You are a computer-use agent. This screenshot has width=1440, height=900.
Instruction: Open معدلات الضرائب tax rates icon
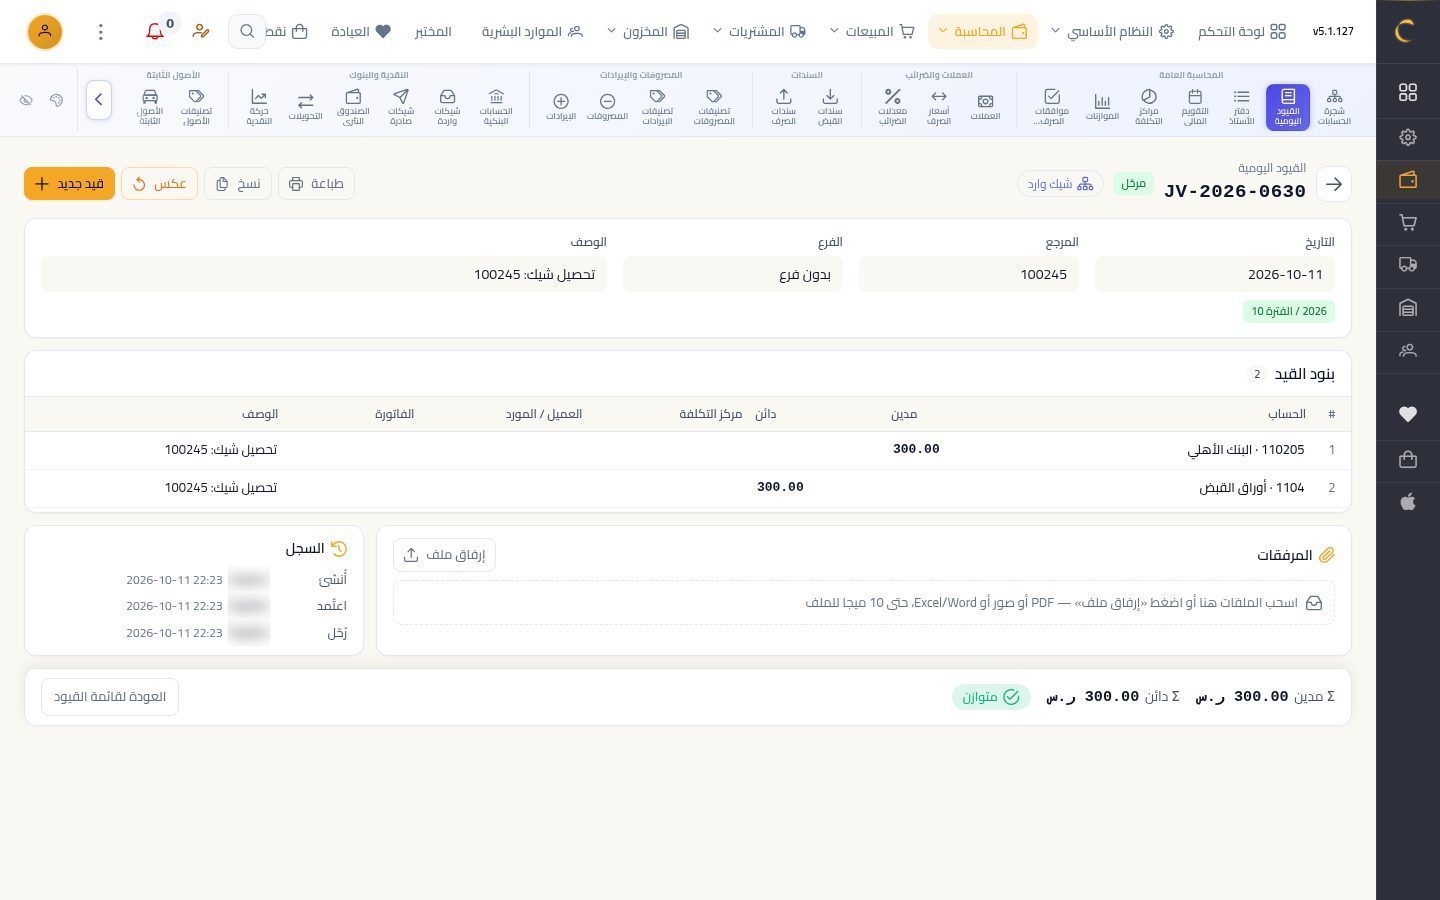click(x=892, y=107)
